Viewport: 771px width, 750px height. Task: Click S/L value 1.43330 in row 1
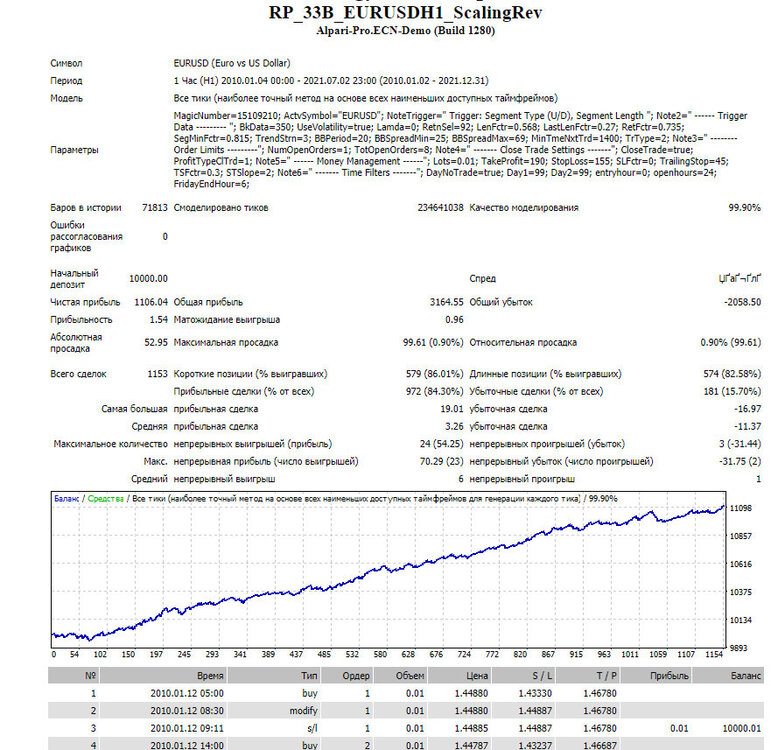click(x=535, y=693)
